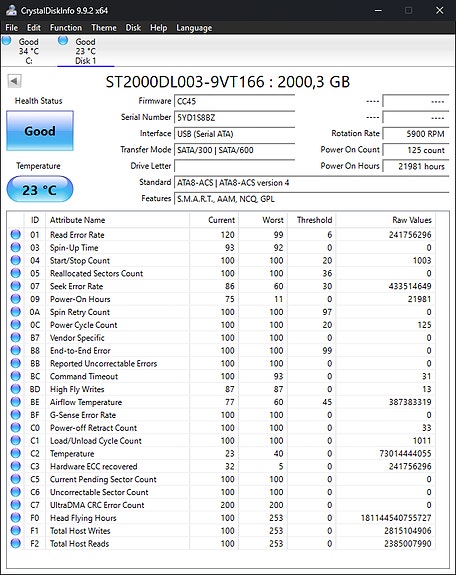Click the blue status icon for Seek Error Rate

(16, 286)
